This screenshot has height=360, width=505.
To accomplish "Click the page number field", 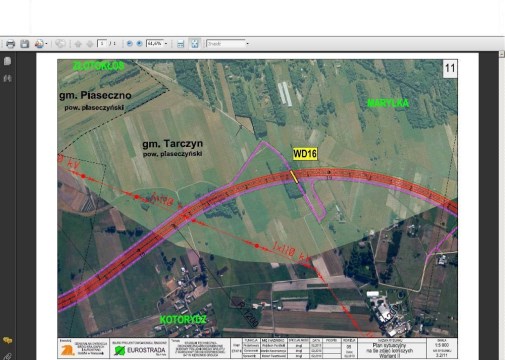I will [x=102, y=43].
